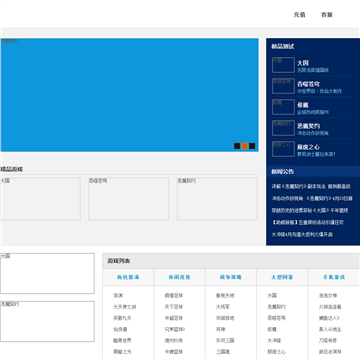The image size is (360, 360).
Task: Open 黑暗之光 in the game list
Action: pos(122,352)
